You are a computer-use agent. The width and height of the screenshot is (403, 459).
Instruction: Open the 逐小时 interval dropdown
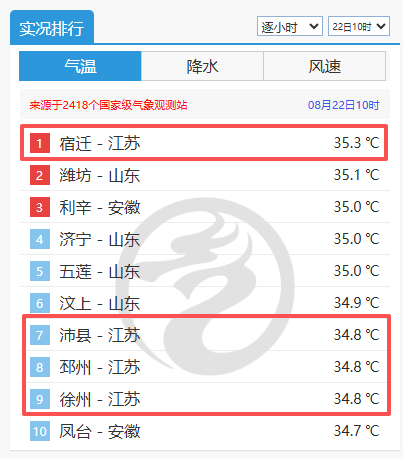tap(290, 26)
